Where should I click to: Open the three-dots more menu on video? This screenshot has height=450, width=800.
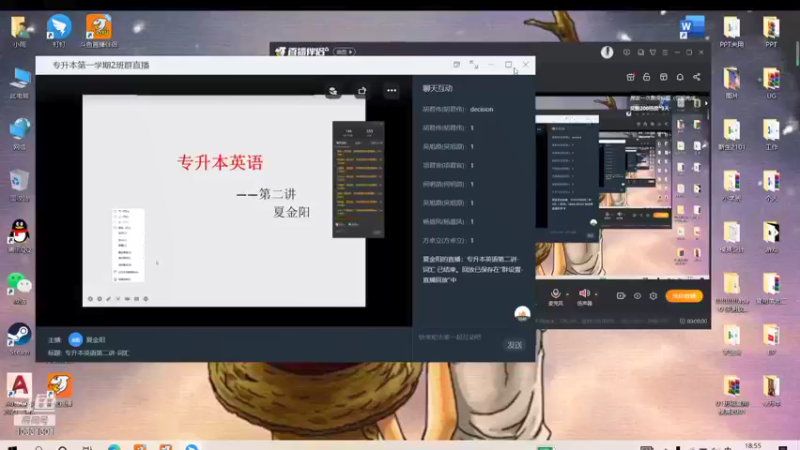click(x=391, y=90)
